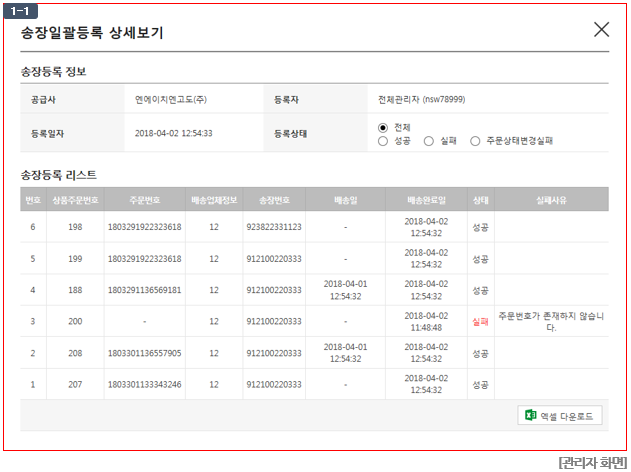Click row 4 shipping date 2018-04-01 12:54:32
Screen dimensions: 631x472
(x=345, y=290)
